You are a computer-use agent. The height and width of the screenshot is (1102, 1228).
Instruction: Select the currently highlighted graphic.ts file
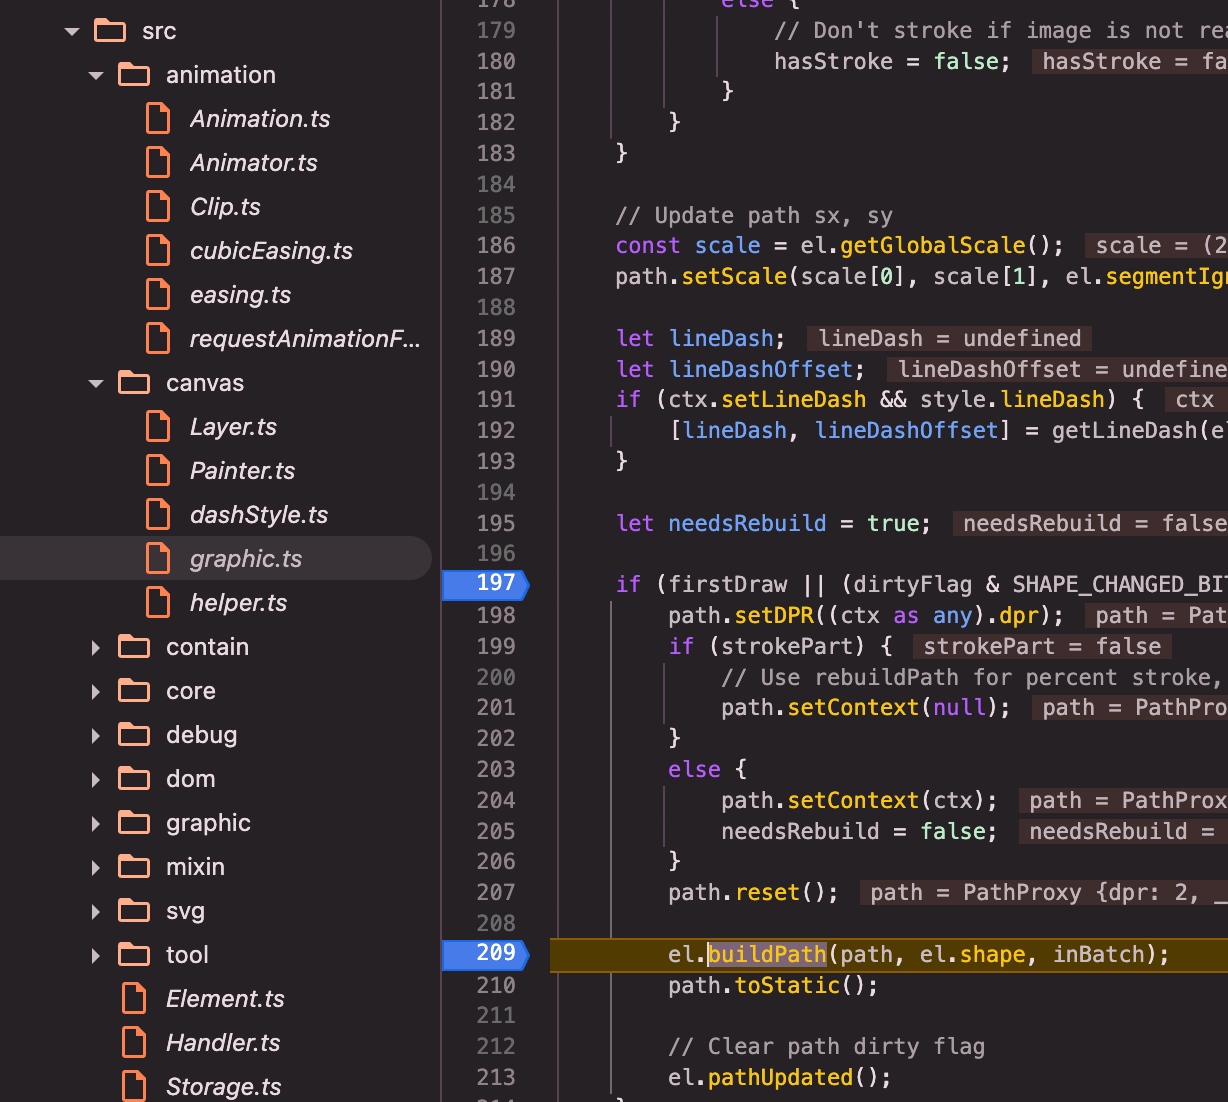tap(245, 559)
